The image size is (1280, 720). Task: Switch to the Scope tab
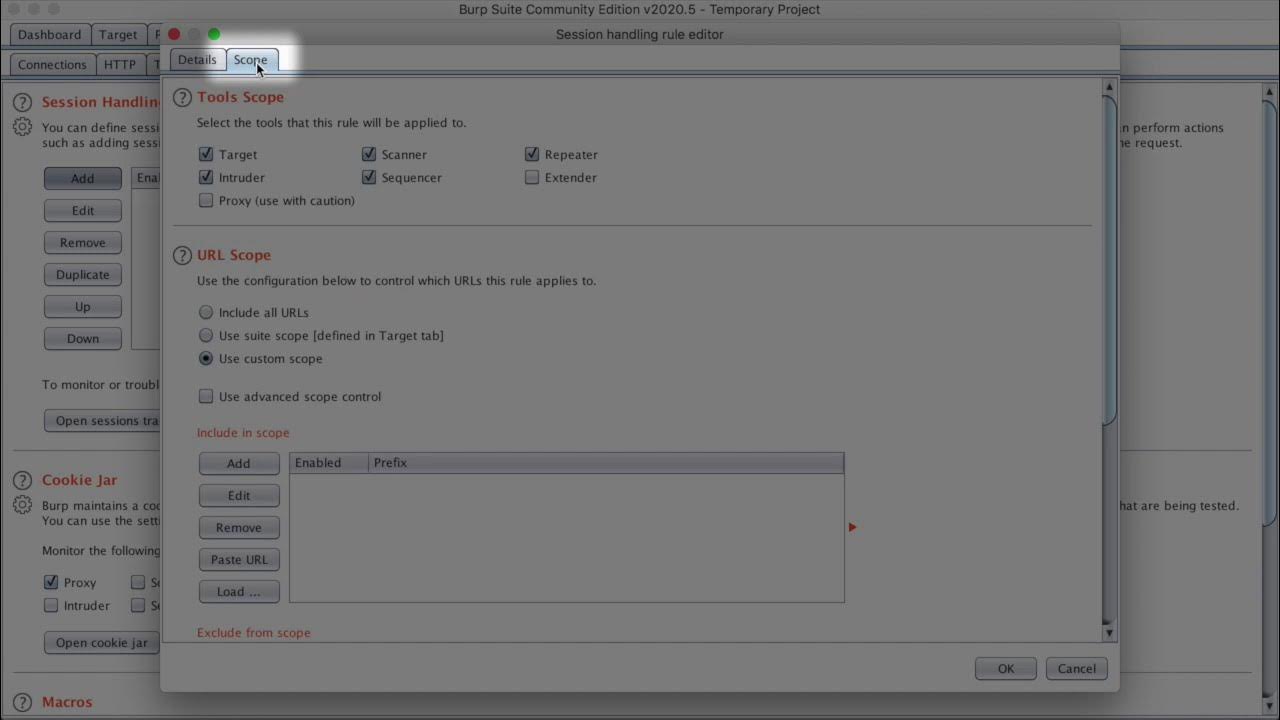250,60
